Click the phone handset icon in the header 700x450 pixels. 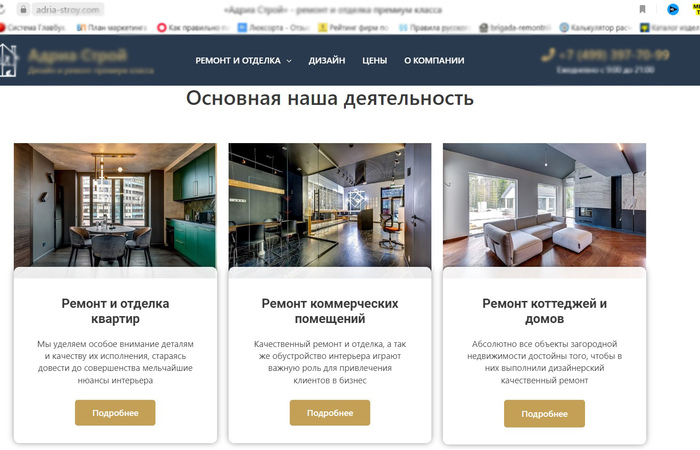548,55
